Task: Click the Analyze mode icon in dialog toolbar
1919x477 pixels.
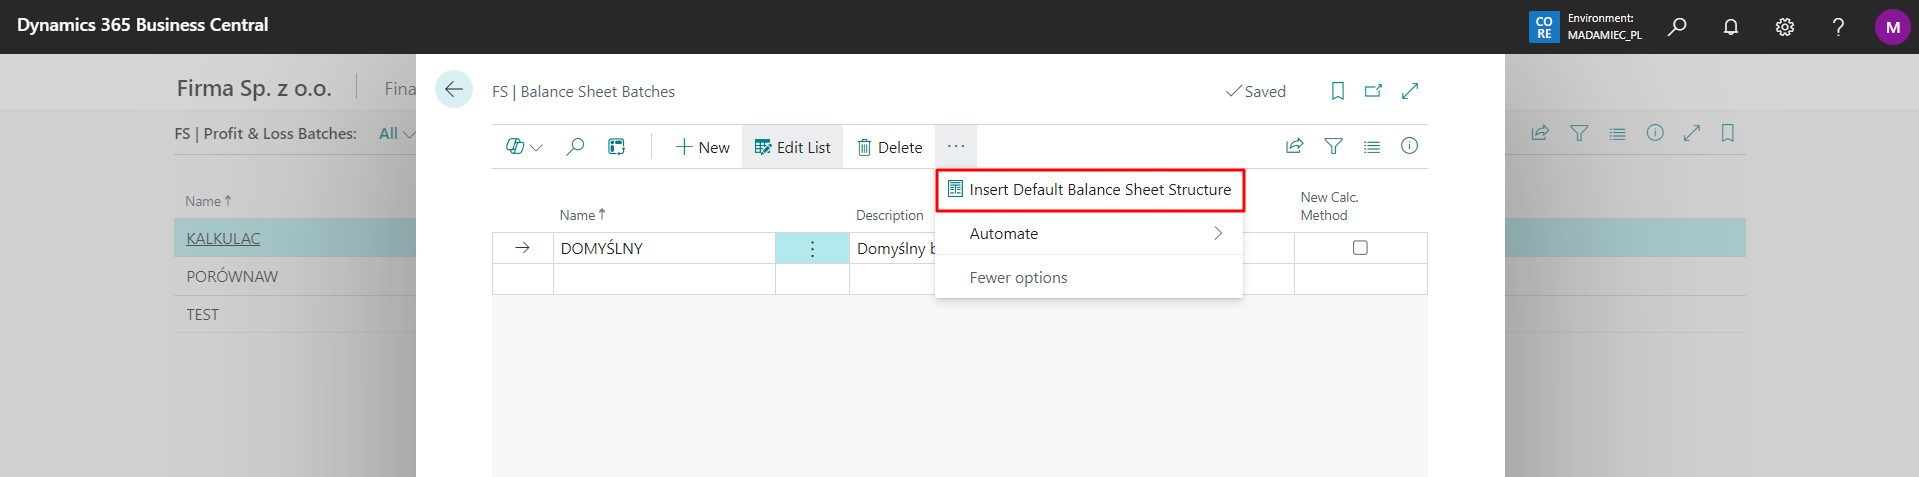Action: click(617, 147)
